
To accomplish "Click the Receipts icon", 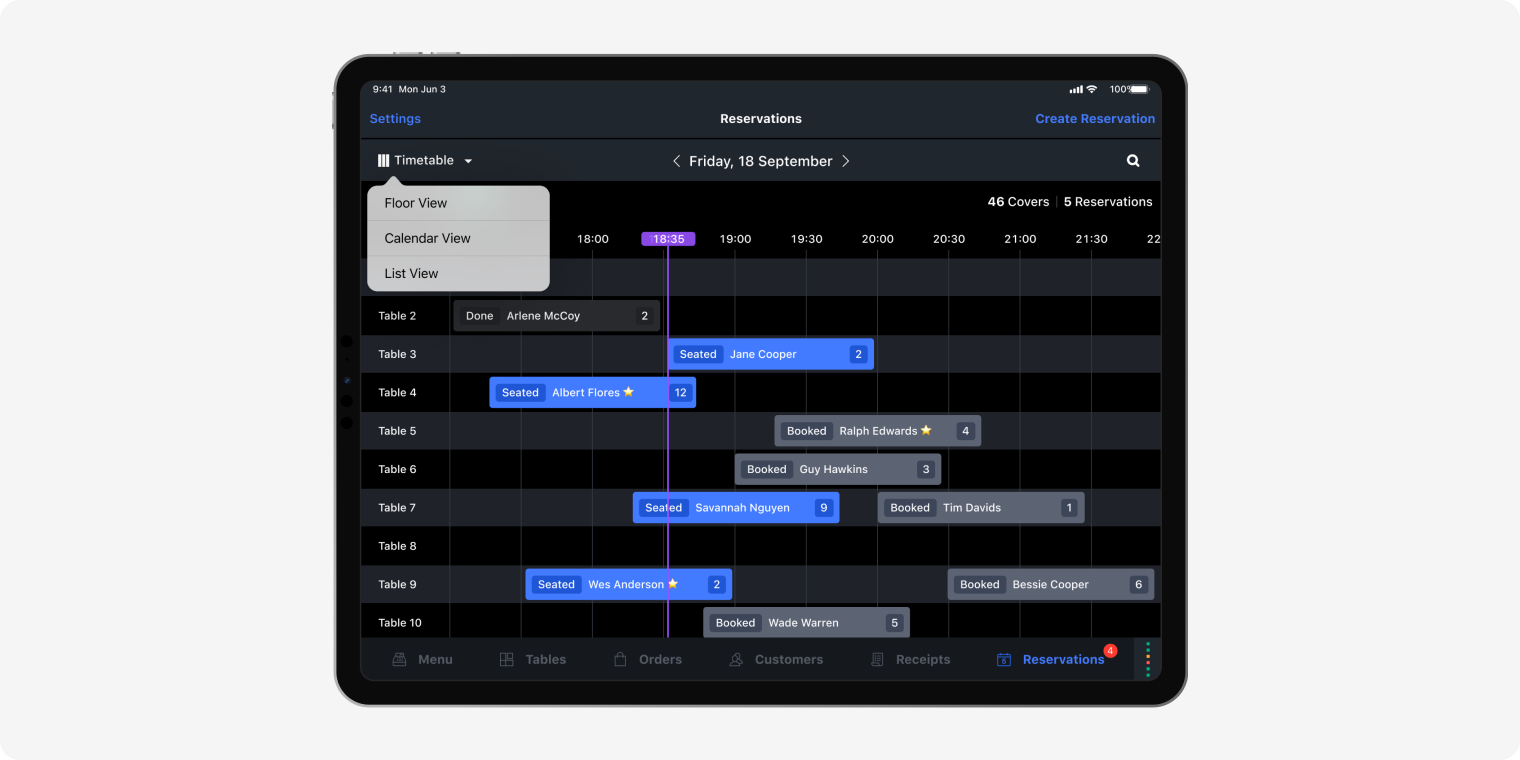I will click(878, 660).
